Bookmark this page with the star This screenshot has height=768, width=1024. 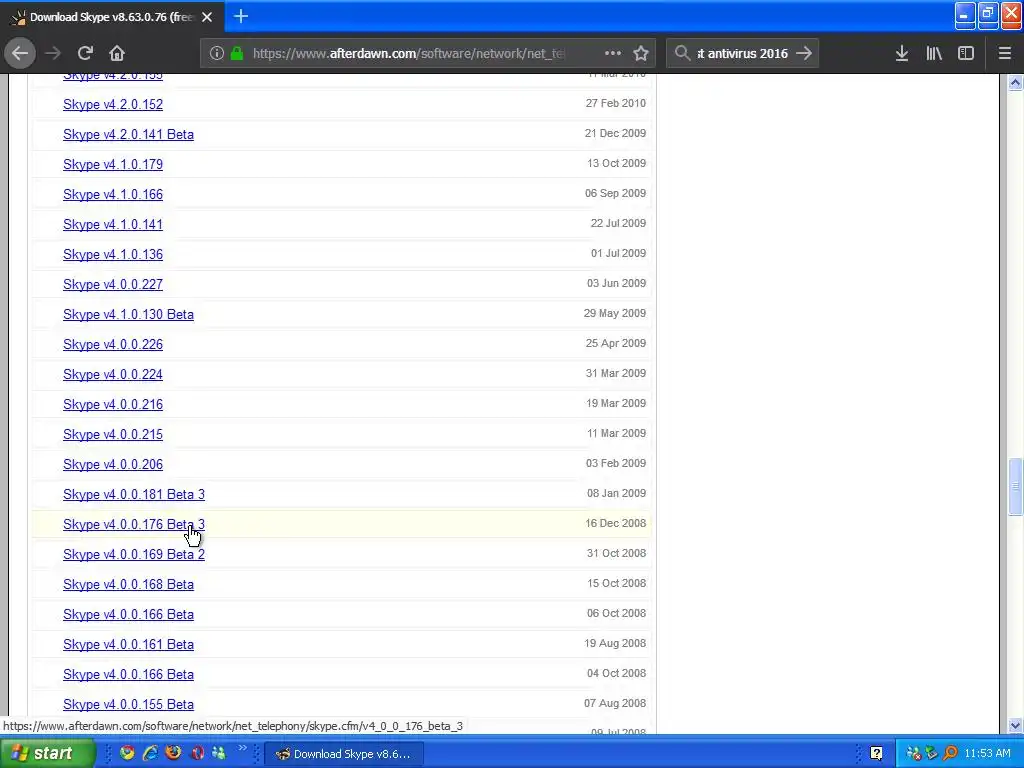pos(641,53)
